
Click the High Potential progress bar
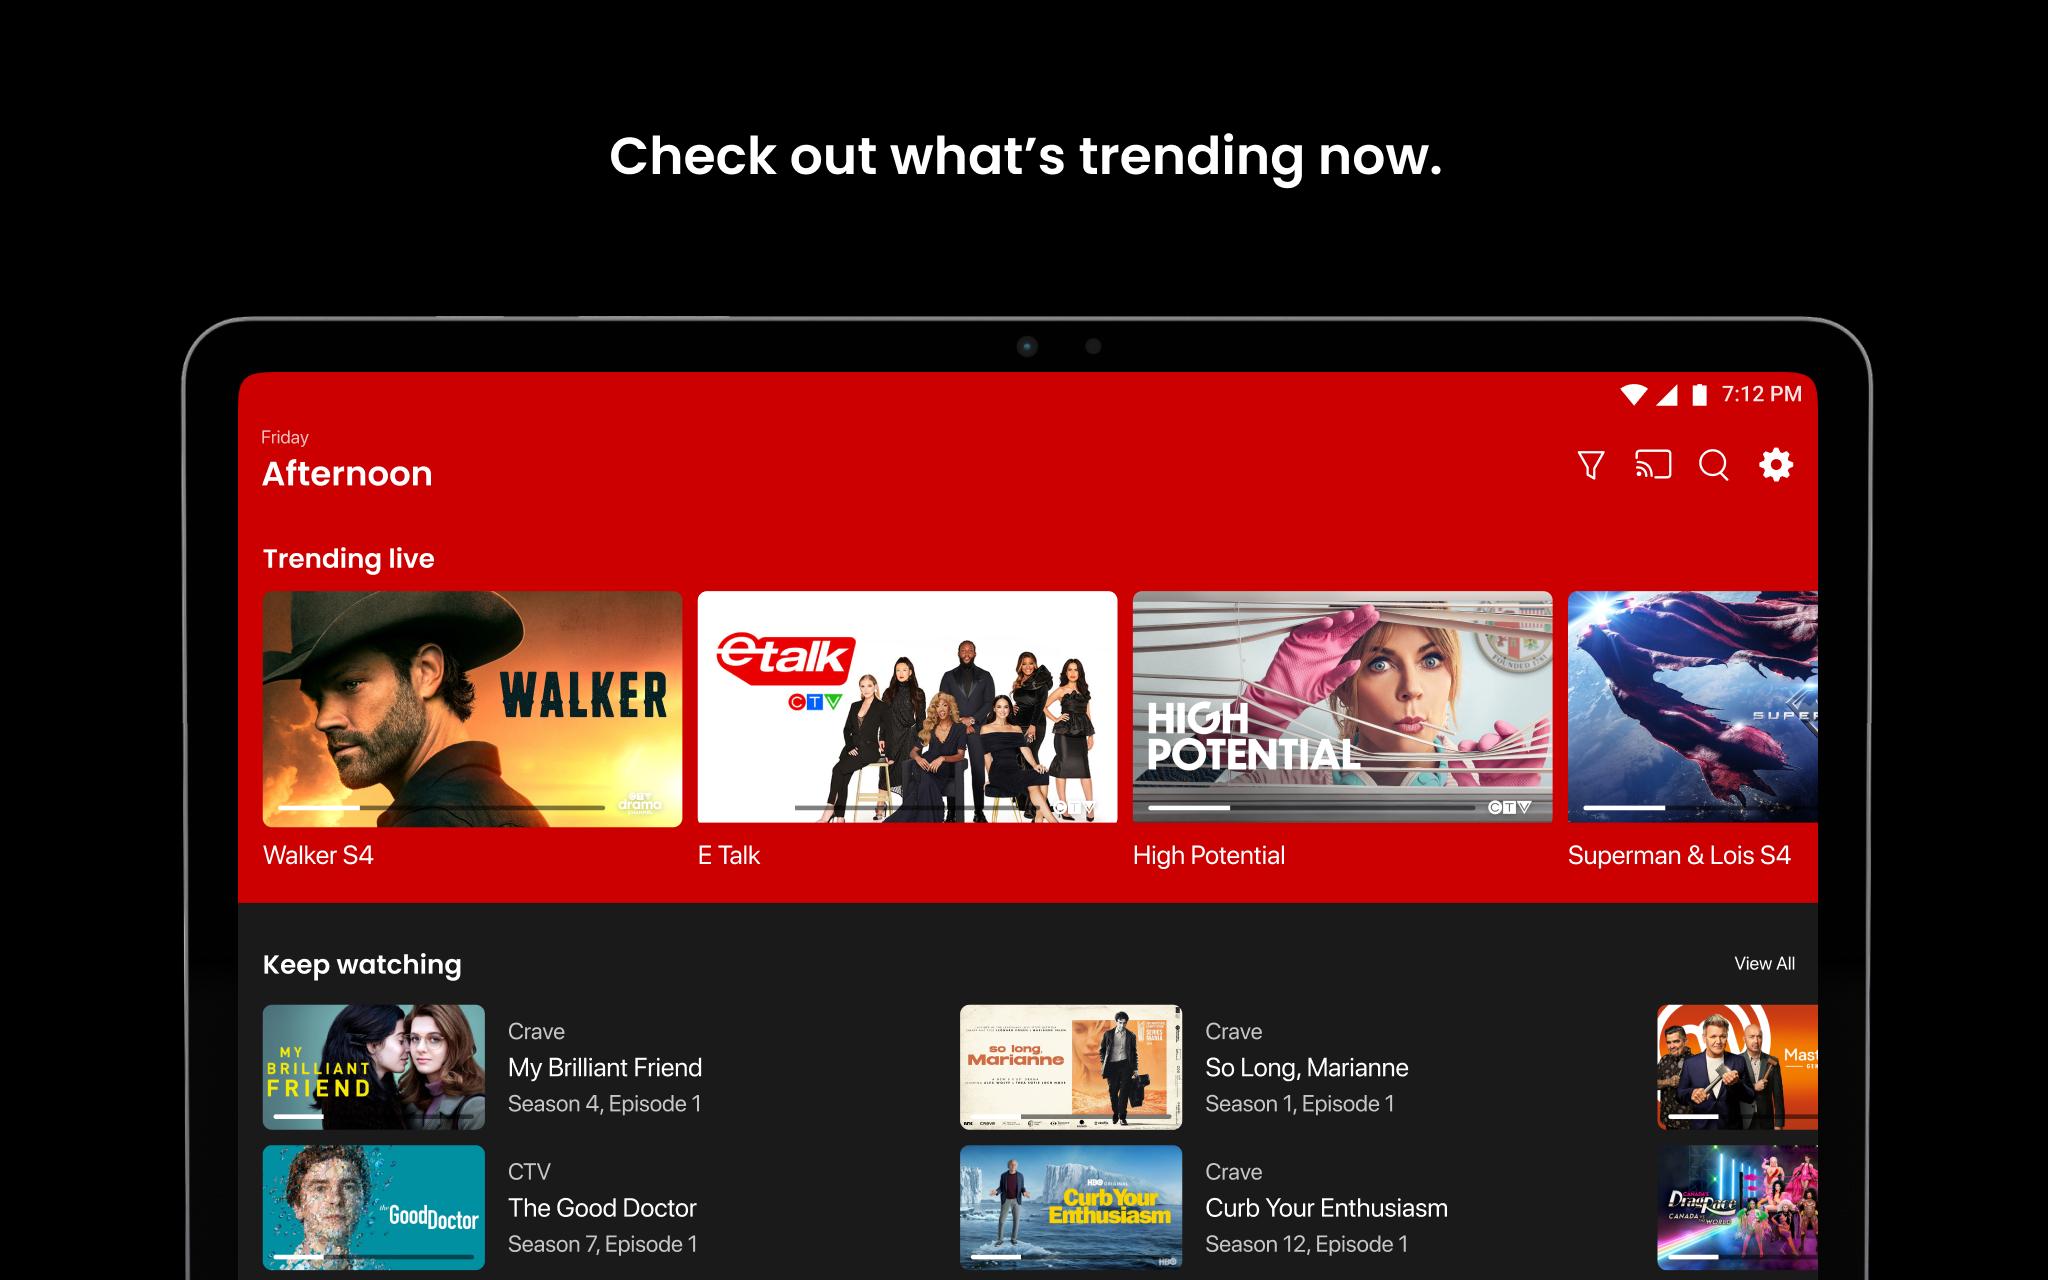(x=1311, y=807)
